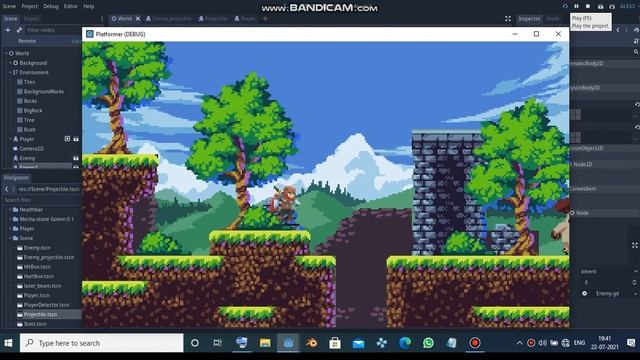The height and width of the screenshot is (360, 640).
Task: Go forward in FileSystem path history
Action: 13,189
